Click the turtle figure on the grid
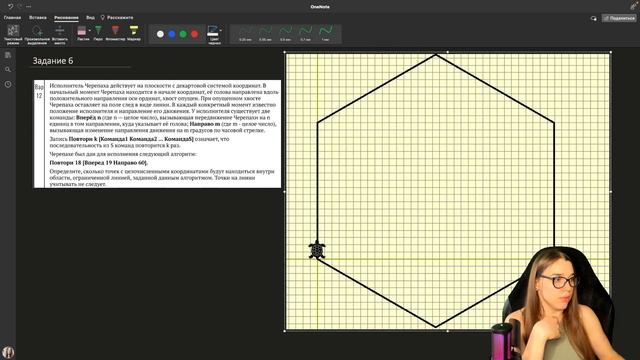This screenshot has height=360, width=640. click(x=317, y=249)
